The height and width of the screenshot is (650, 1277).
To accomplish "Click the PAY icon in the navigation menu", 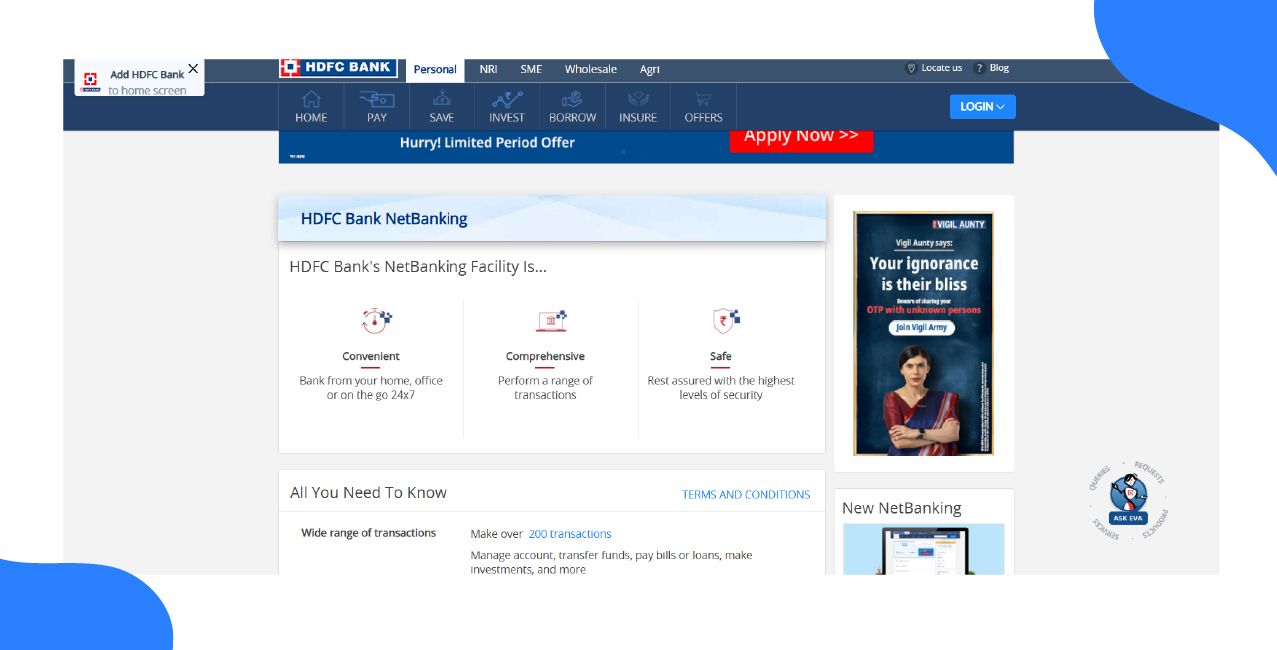I will (x=375, y=100).
